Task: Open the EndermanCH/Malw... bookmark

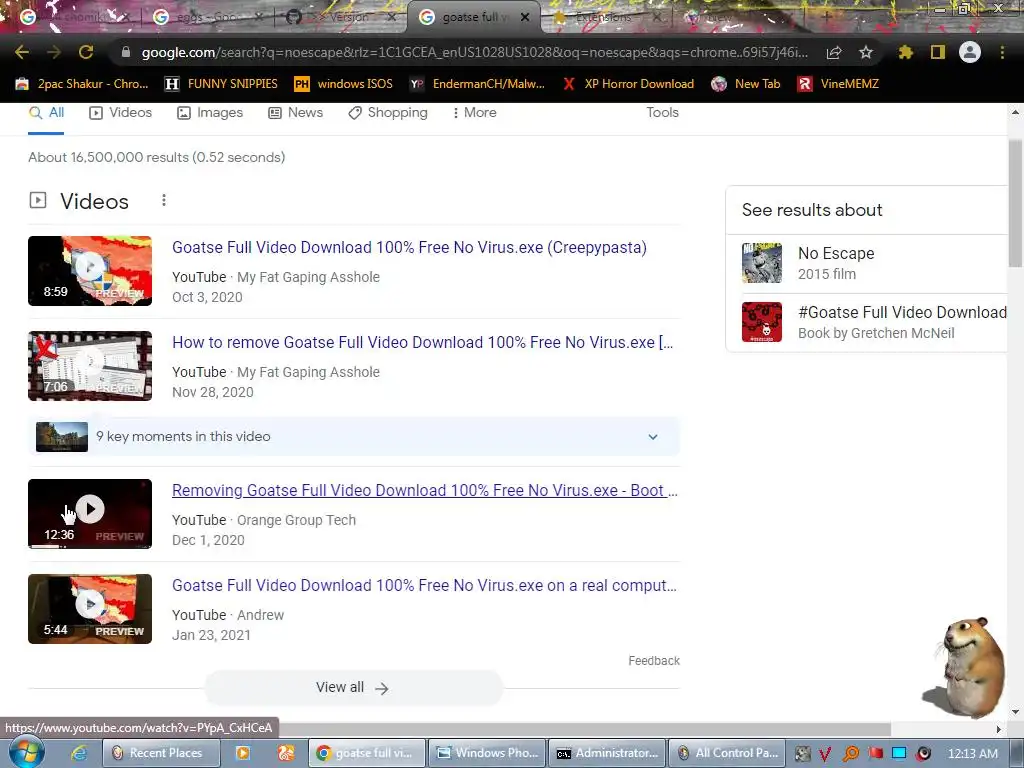Action: (x=477, y=84)
